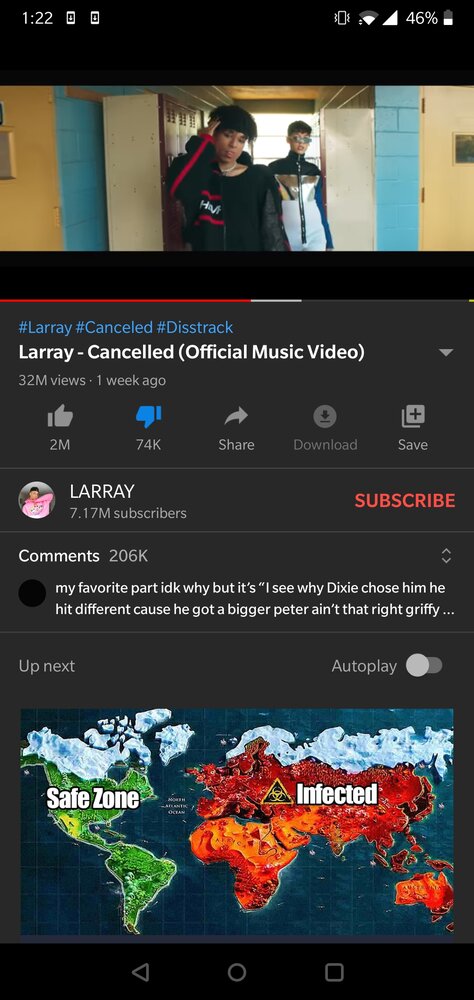Expand the Comments section chevrons
This screenshot has width=474, height=1000.
coord(447,555)
